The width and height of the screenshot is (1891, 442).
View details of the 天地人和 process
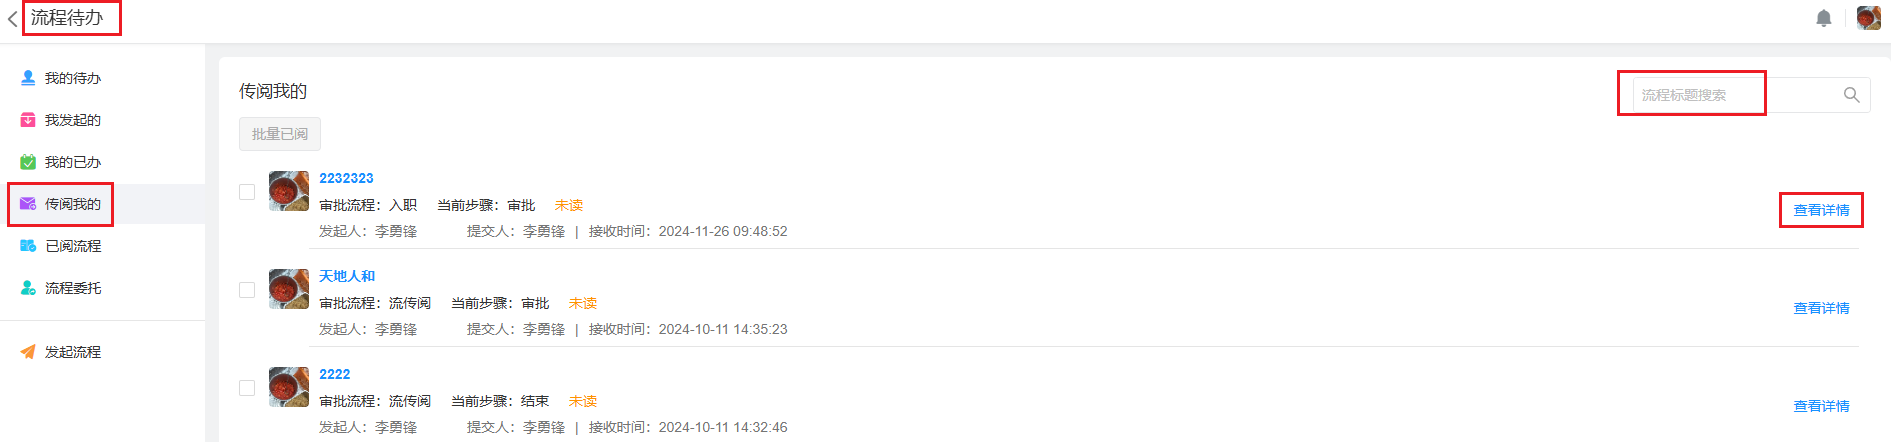click(1821, 308)
